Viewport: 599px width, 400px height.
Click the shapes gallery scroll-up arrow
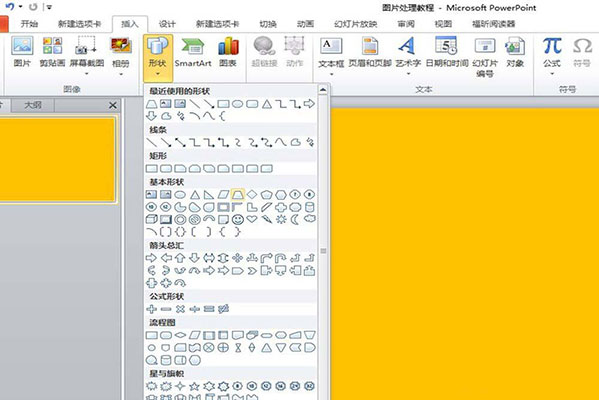(323, 90)
